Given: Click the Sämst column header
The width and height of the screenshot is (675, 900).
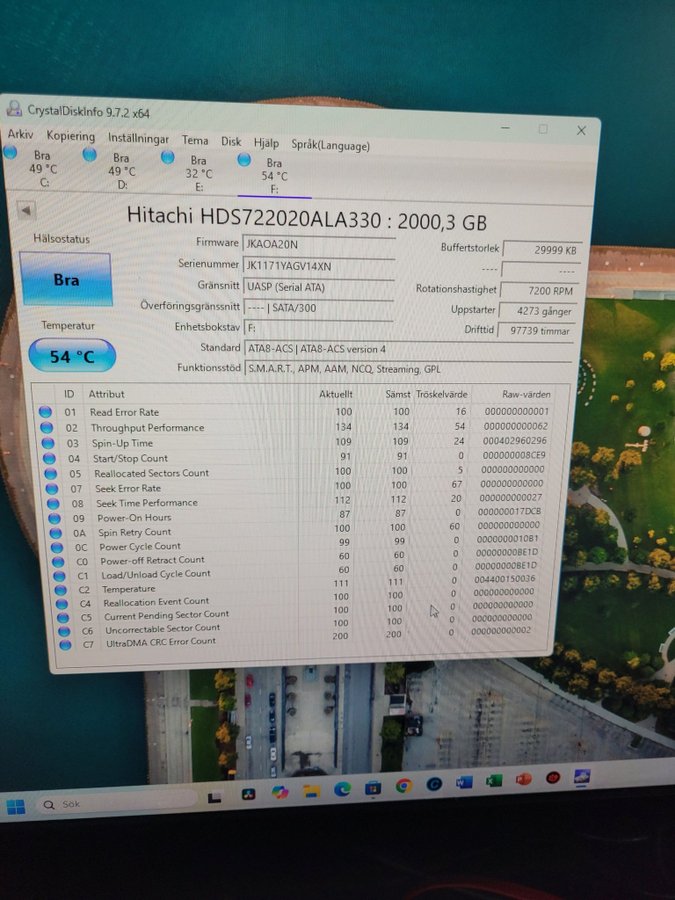Looking at the screenshot, I should (x=398, y=394).
